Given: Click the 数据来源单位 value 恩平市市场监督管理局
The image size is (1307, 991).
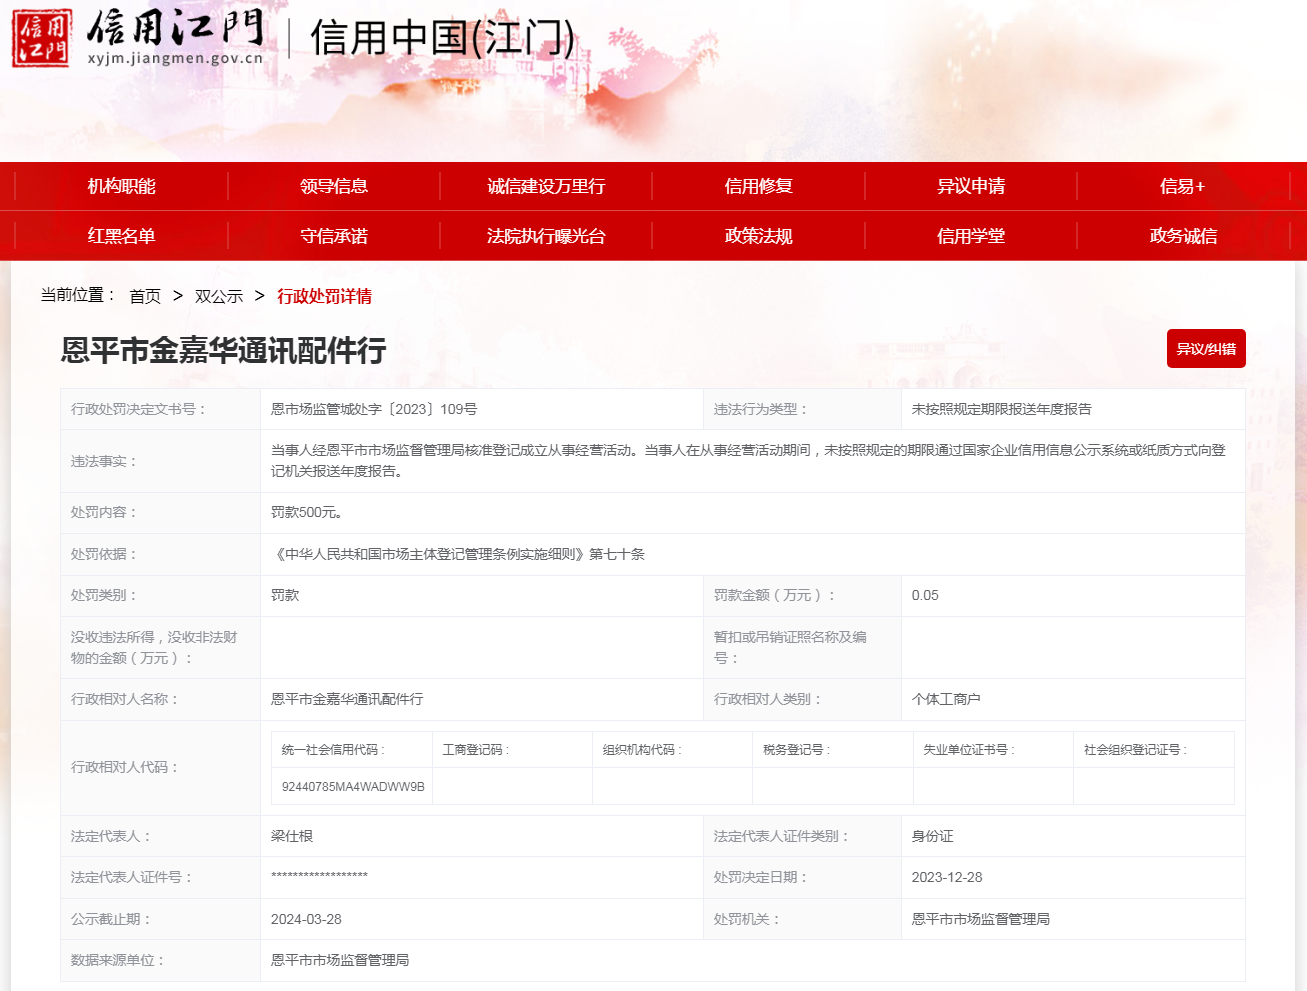Looking at the screenshot, I should click(x=340, y=960).
